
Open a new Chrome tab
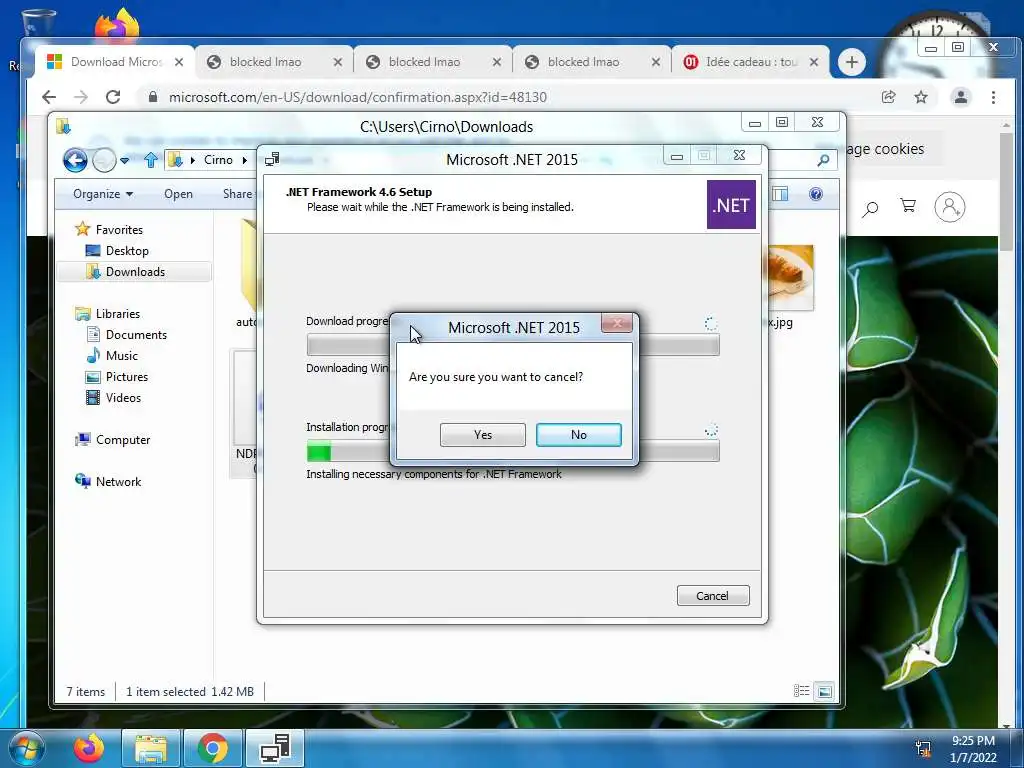click(x=852, y=62)
